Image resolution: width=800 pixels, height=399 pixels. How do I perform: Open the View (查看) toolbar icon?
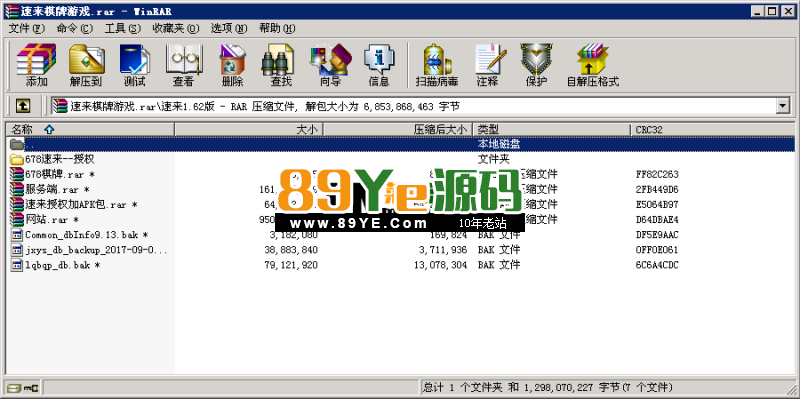pos(183,65)
